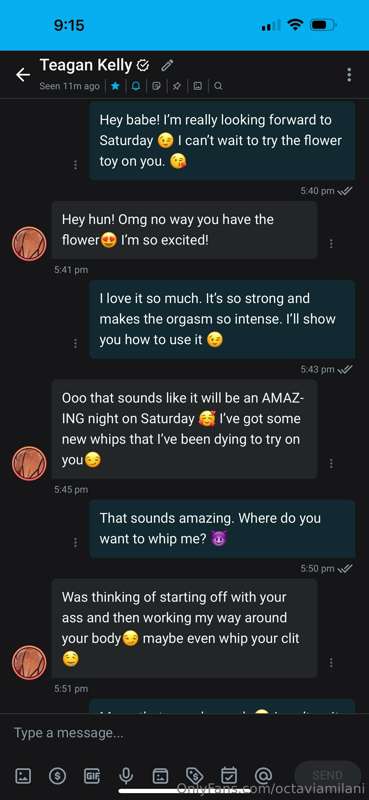Open the GIF picker
The height and width of the screenshot is (800, 369).
92,776
